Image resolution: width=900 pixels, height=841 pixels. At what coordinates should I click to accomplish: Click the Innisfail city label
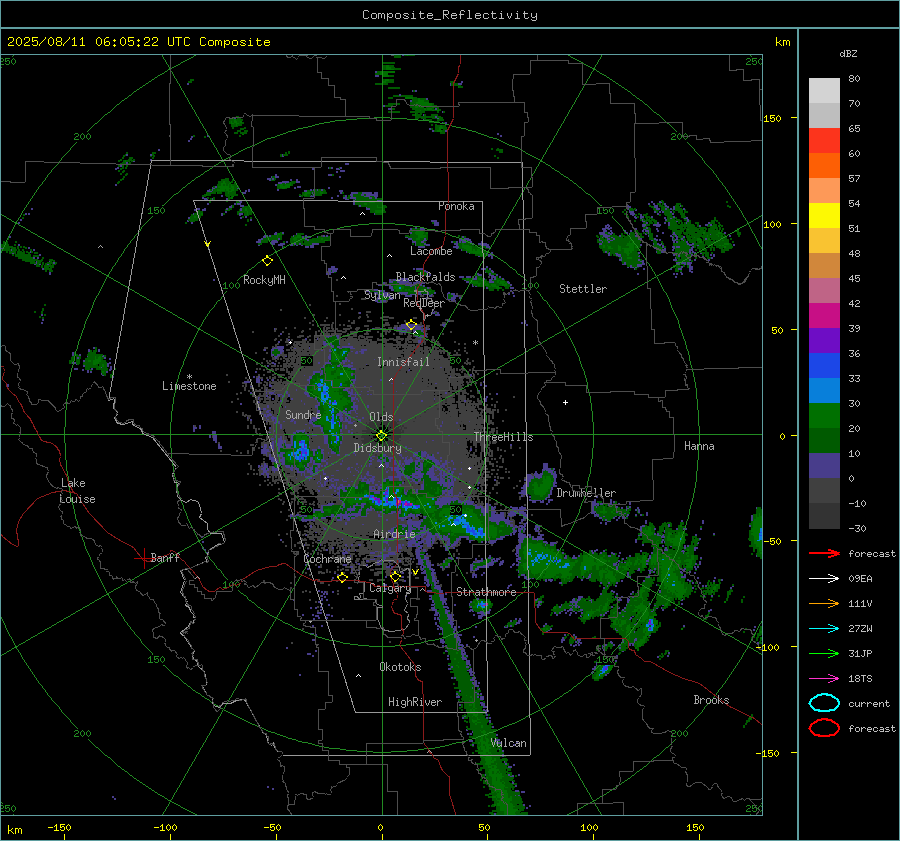[403, 362]
